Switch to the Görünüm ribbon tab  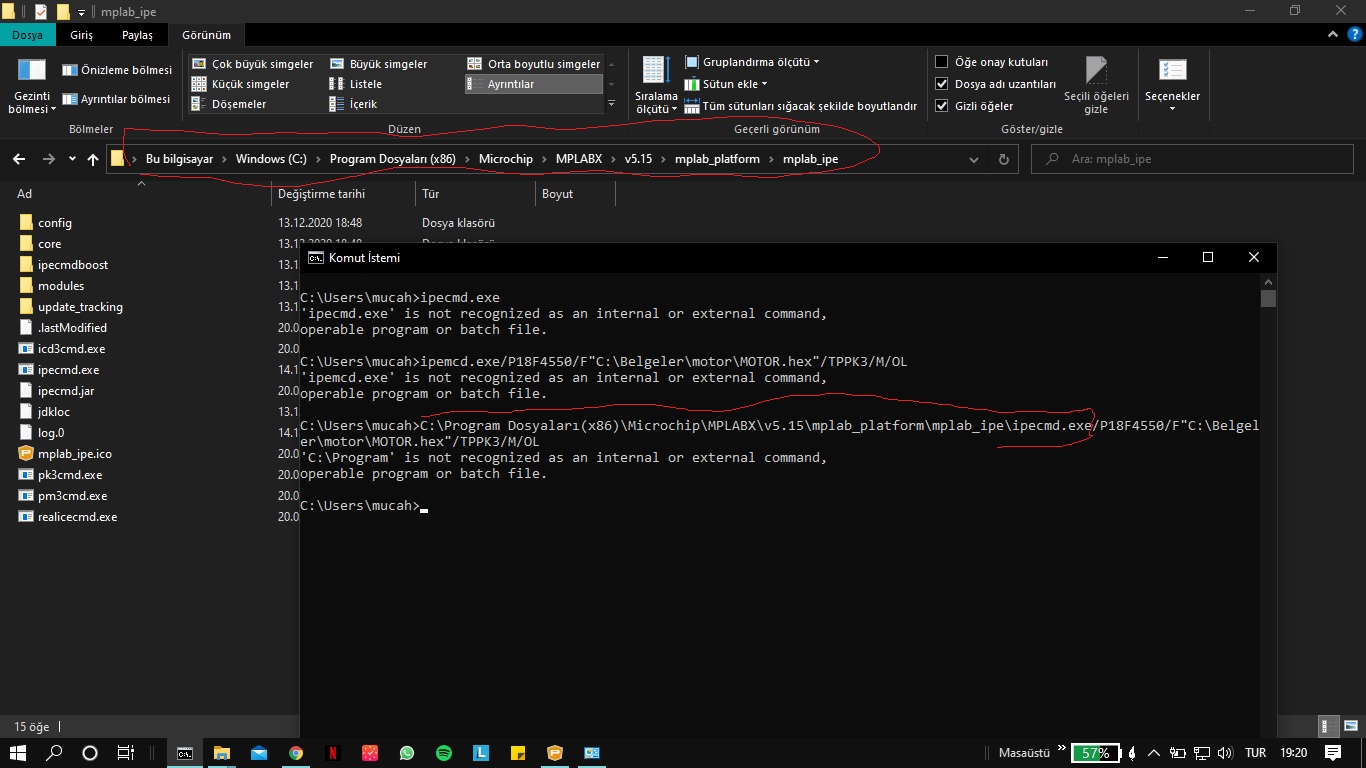[x=206, y=35]
